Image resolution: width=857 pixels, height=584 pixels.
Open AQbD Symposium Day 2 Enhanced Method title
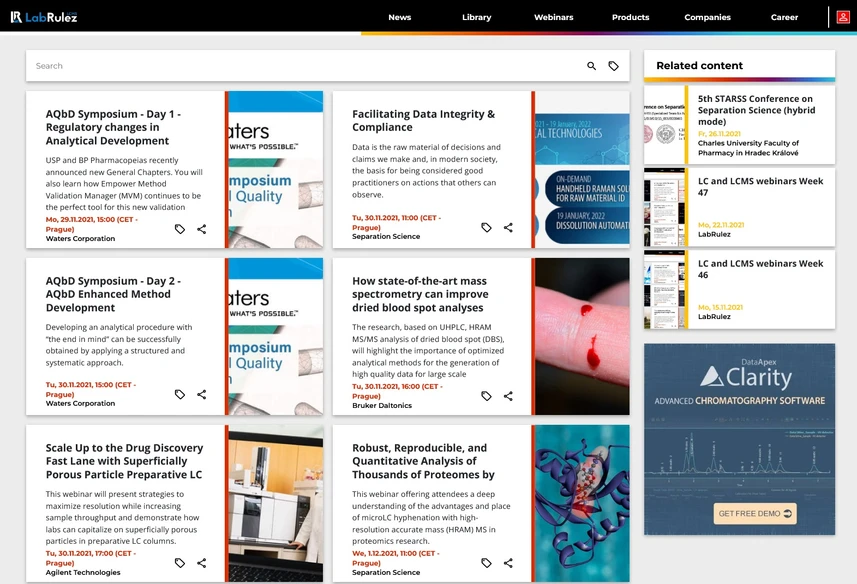click(x=113, y=294)
